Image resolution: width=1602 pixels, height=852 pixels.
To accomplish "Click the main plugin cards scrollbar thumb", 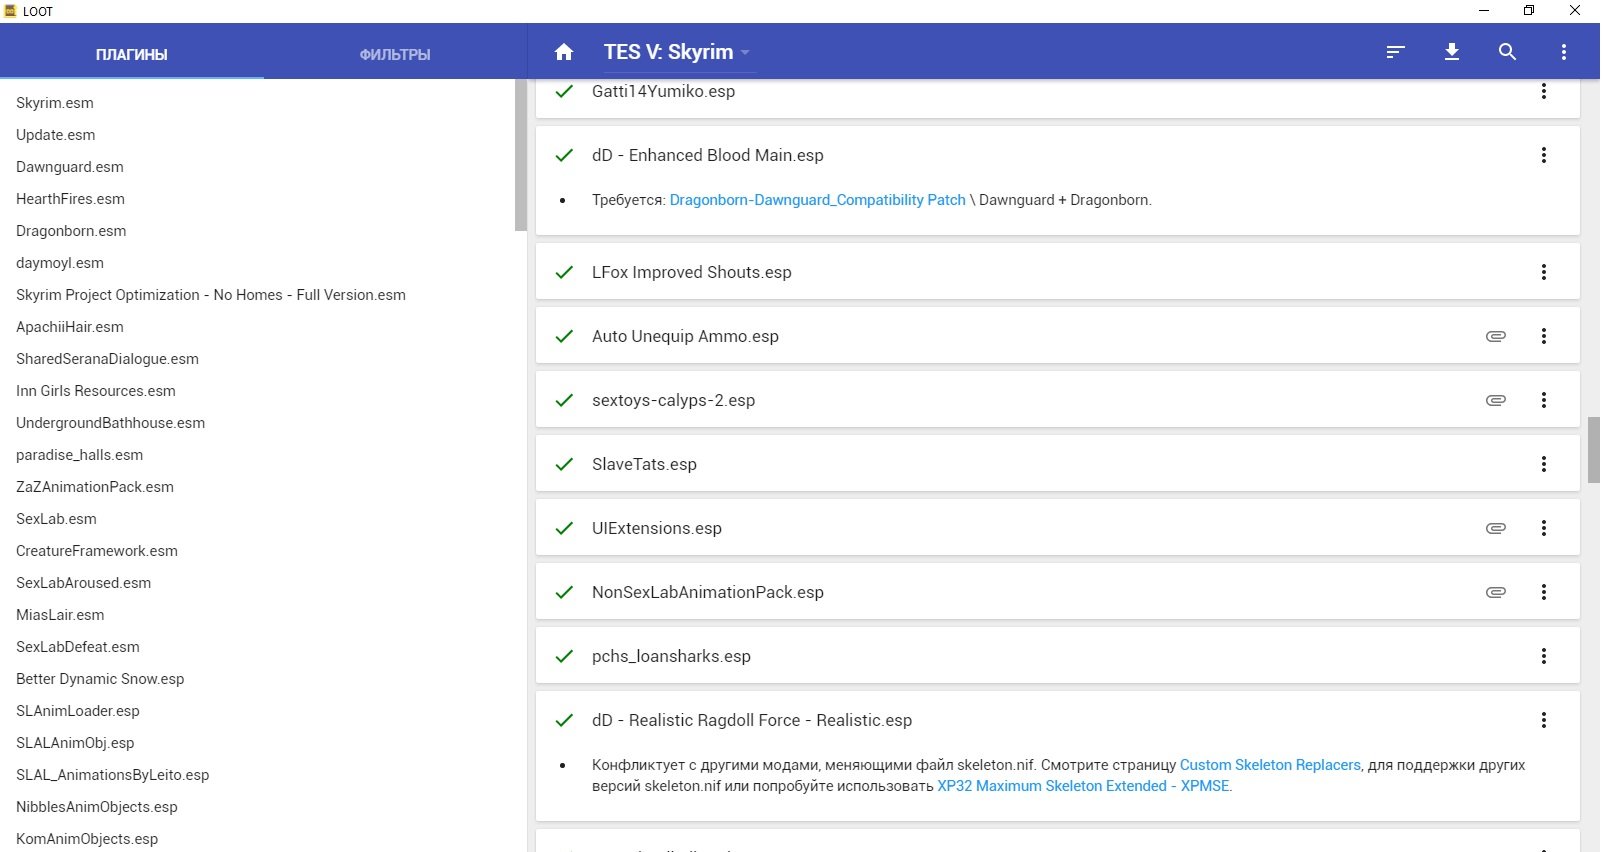I will coord(1593,450).
